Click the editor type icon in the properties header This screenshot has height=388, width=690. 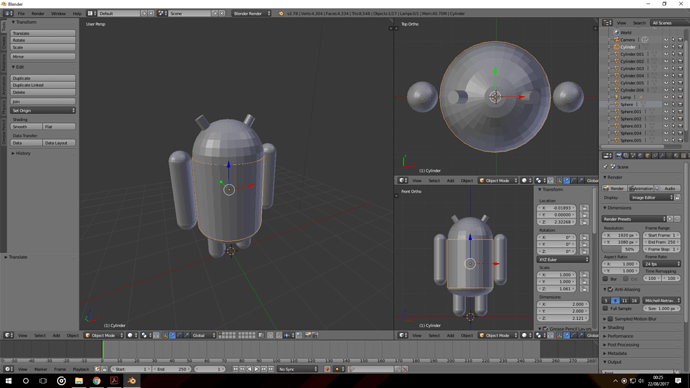[607, 155]
